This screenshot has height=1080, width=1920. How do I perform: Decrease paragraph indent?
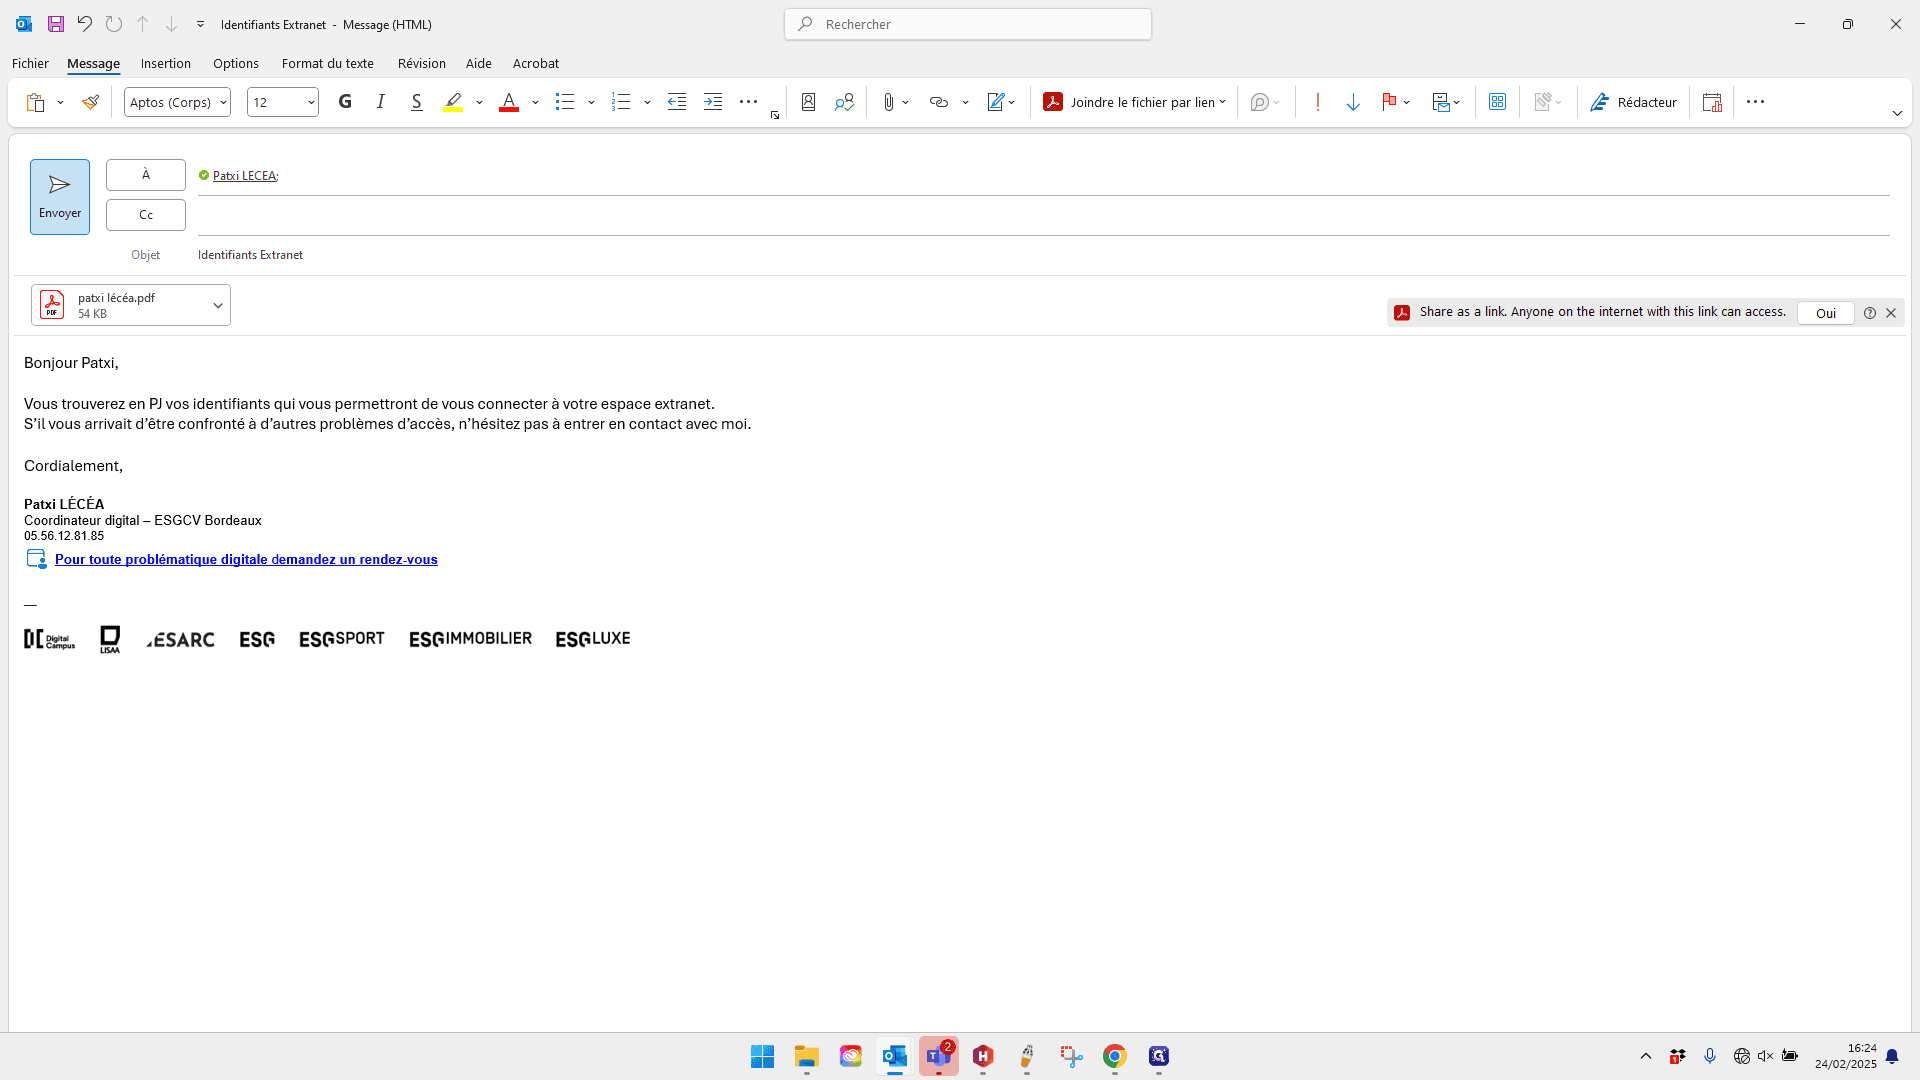(677, 102)
